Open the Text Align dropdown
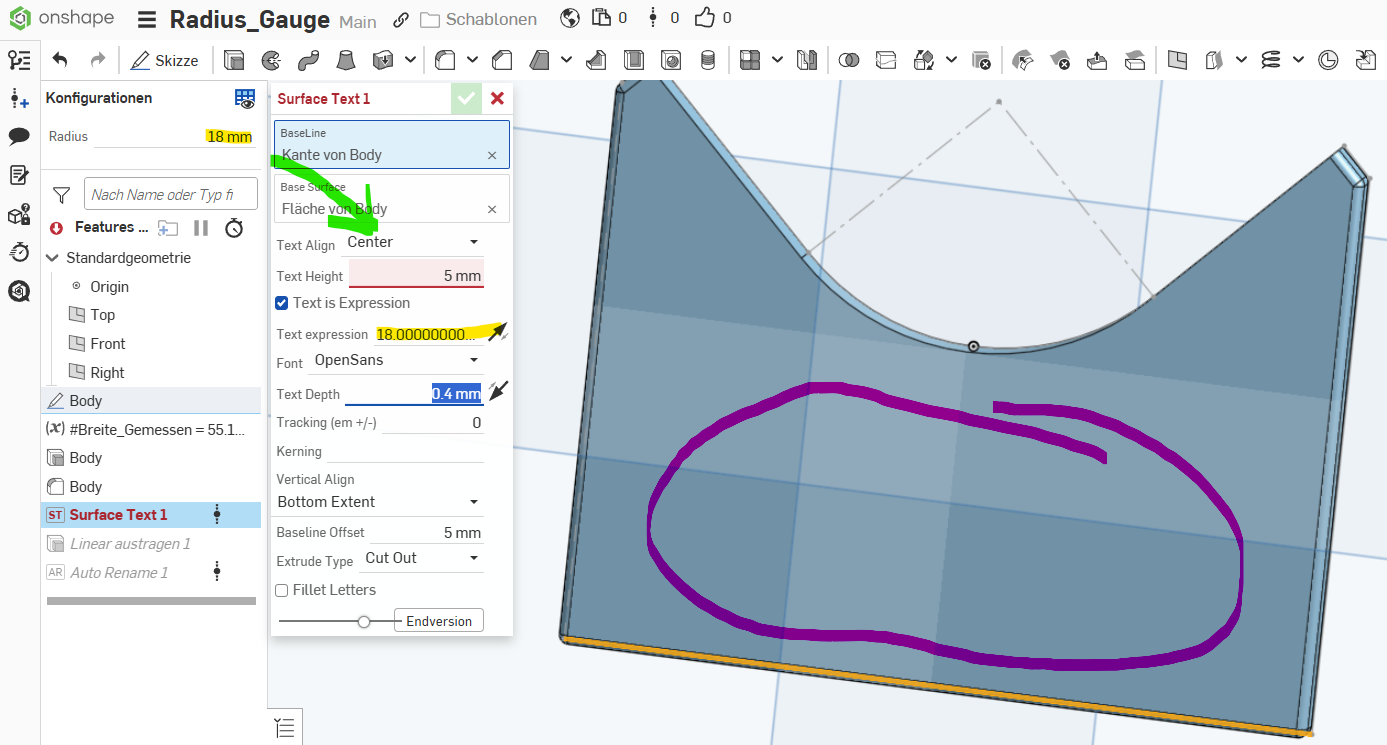 [413, 242]
